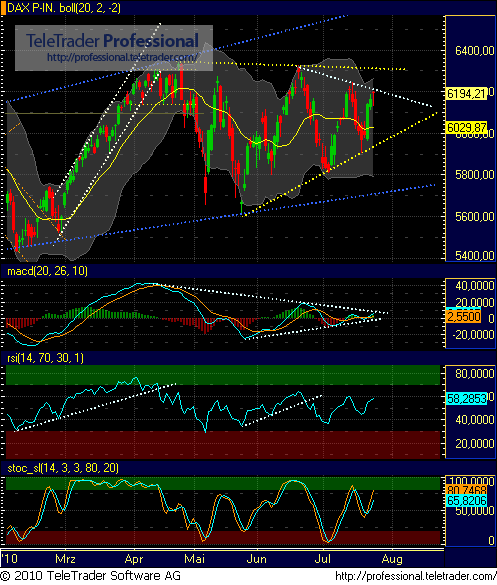Click the © 2010 TeleTrader Software AG text
Viewport: 497px width, 585px height.
91,576
